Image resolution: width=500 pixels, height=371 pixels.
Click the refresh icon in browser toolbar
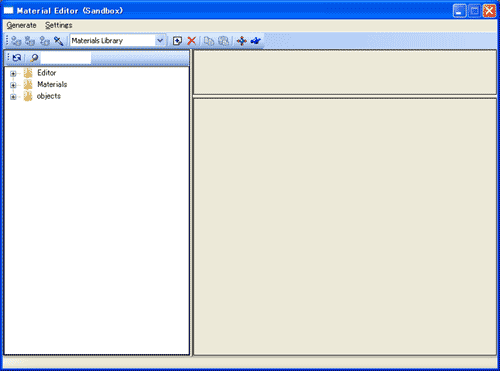[x=17, y=58]
